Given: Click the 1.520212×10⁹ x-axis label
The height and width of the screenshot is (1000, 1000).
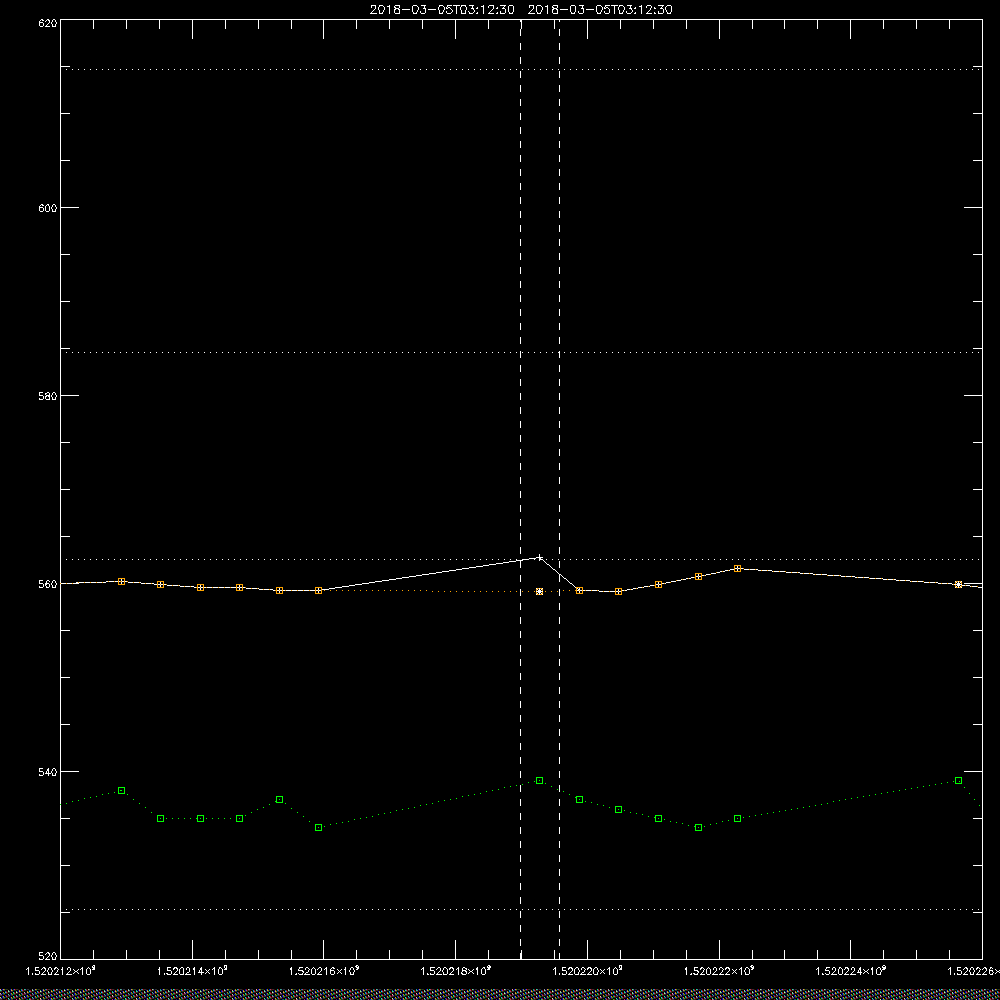Looking at the screenshot, I should click(x=60, y=971).
